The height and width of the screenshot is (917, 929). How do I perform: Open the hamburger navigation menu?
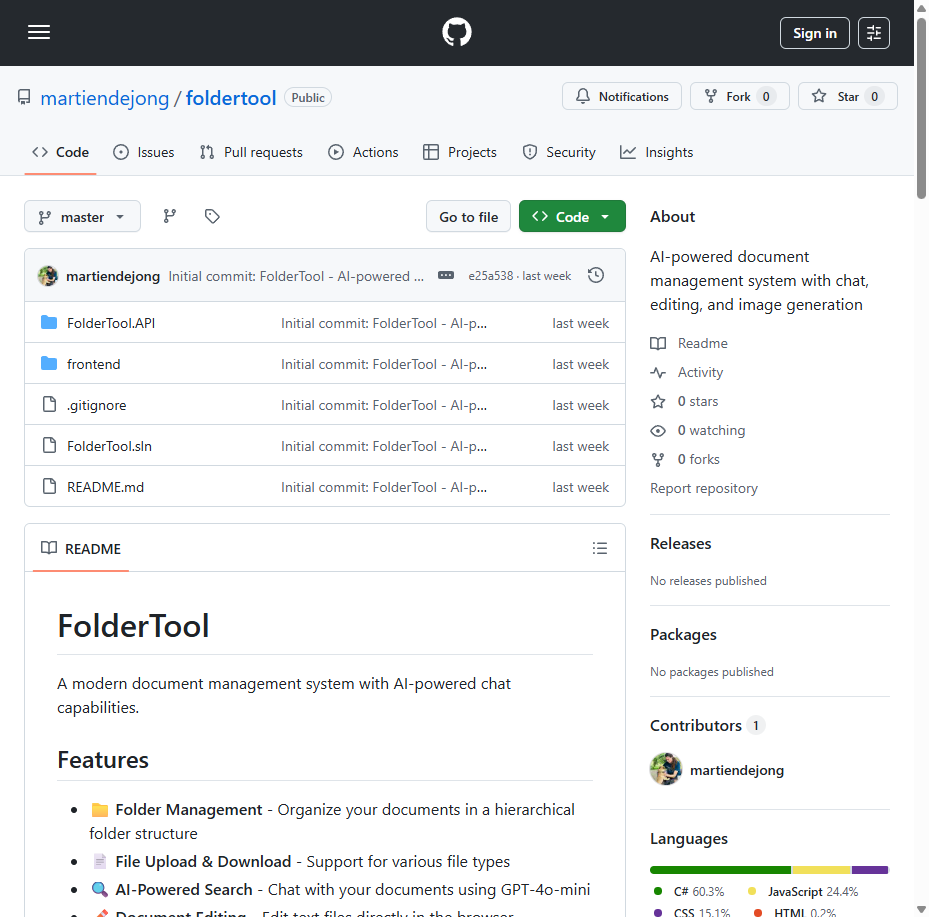click(39, 33)
